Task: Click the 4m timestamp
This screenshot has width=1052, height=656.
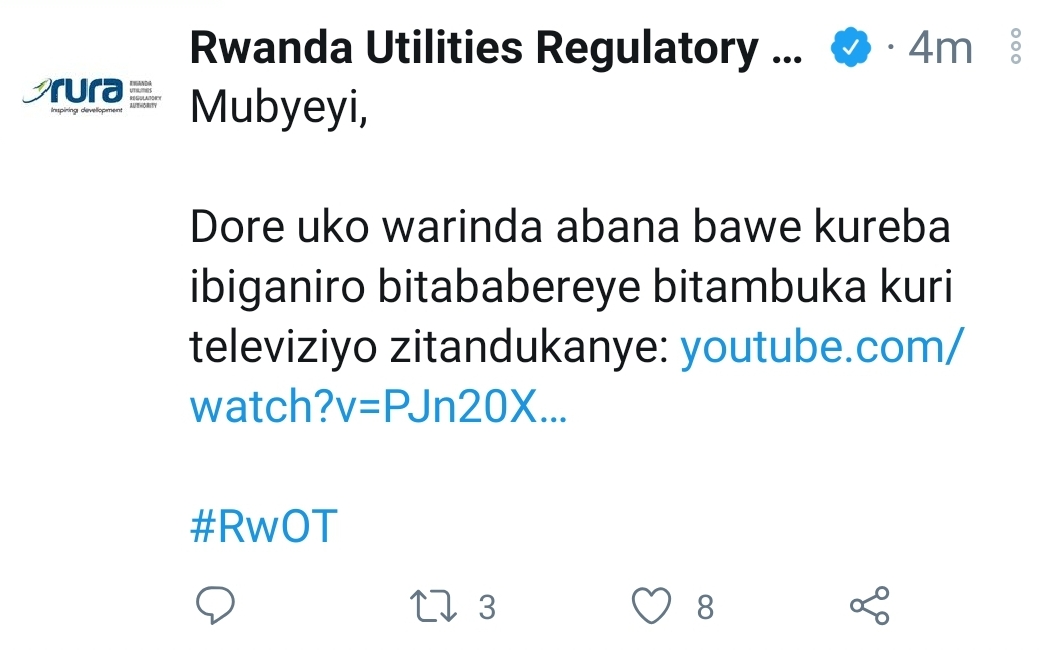Action: (x=940, y=48)
